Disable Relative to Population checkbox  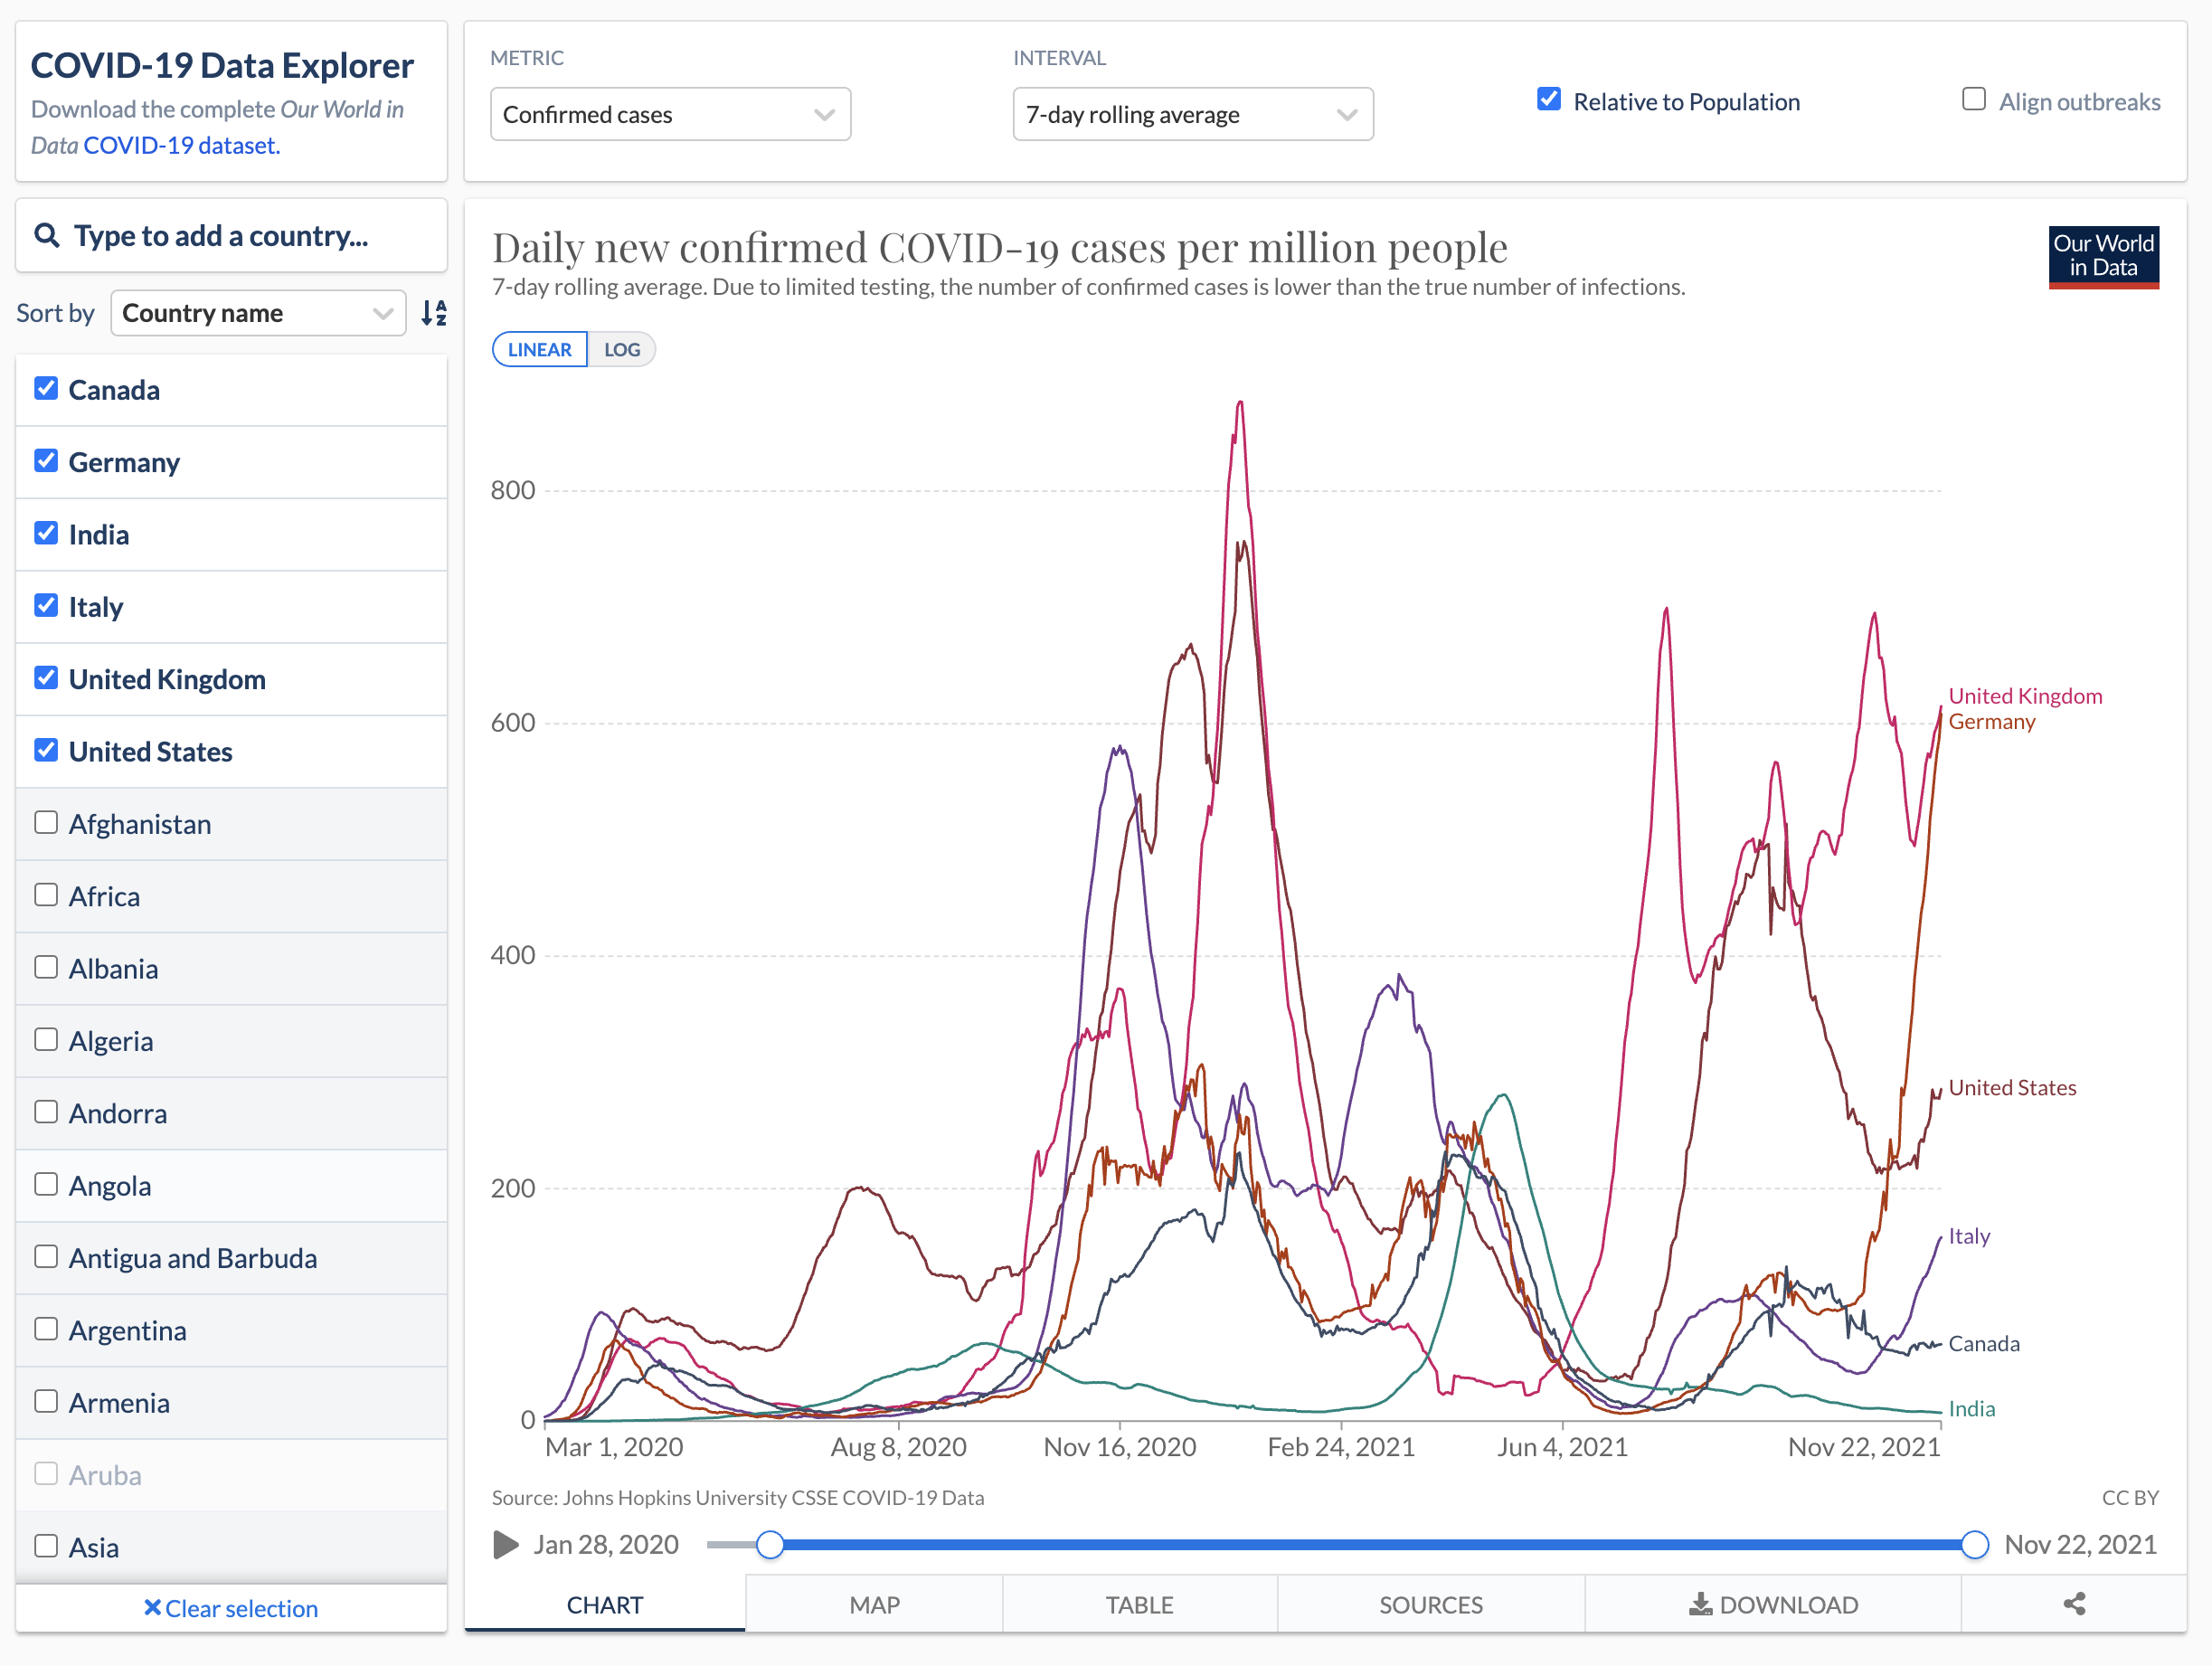(x=1548, y=100)
